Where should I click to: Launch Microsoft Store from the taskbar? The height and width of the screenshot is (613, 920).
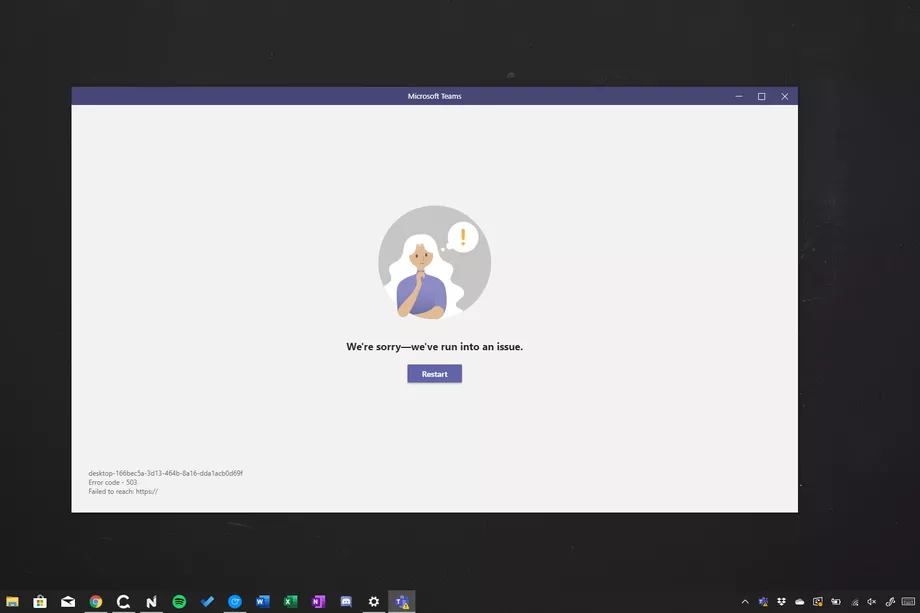point(40,601)
